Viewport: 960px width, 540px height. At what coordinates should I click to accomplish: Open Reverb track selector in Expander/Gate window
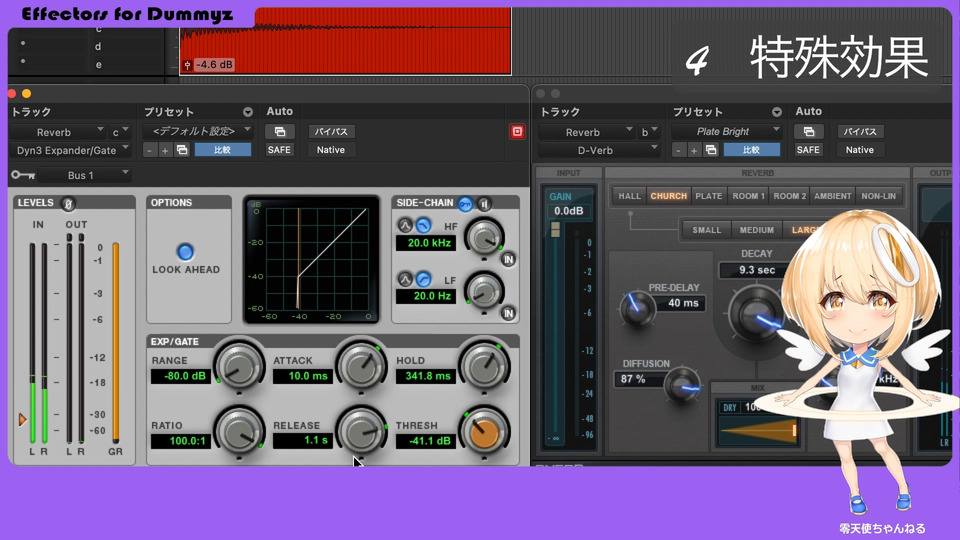pyautogui.click(x=58, y=132)
